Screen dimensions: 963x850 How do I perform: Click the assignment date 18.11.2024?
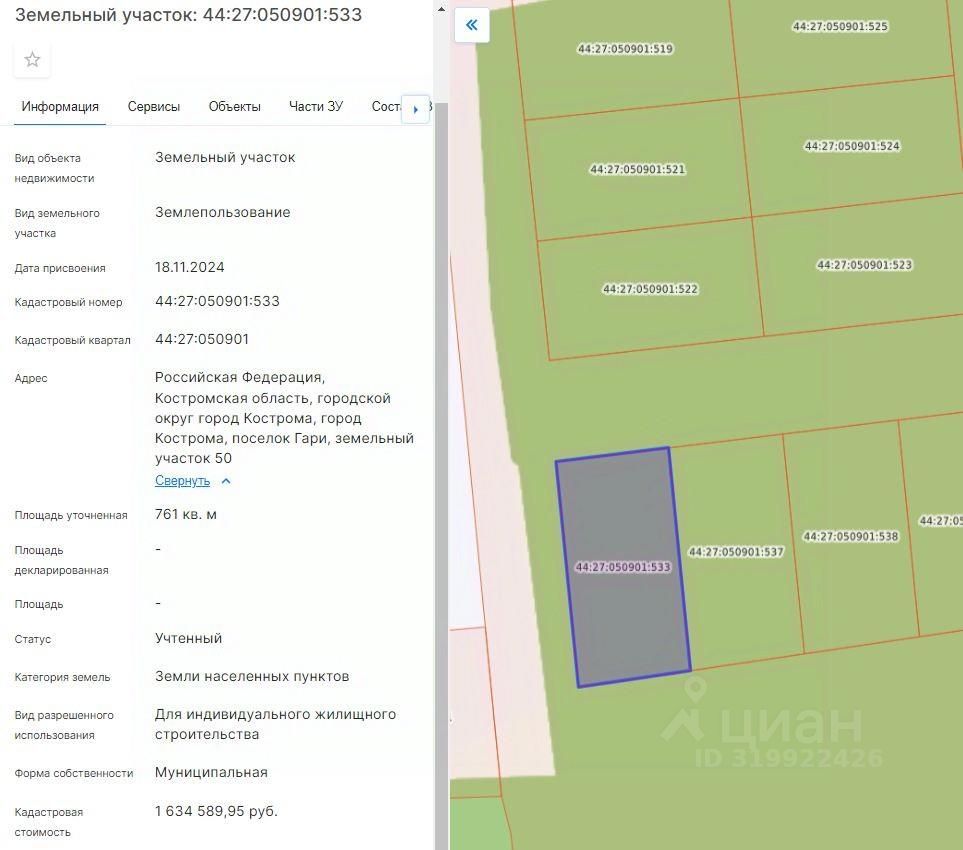coord(189,267)
